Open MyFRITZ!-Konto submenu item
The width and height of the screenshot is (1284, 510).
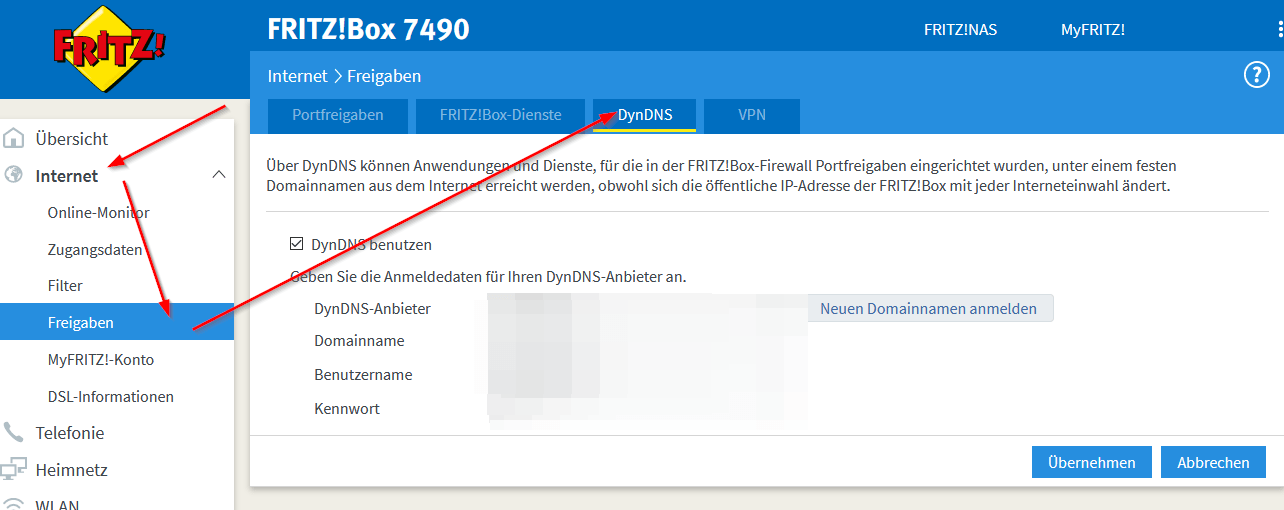[x=101, y=359]
